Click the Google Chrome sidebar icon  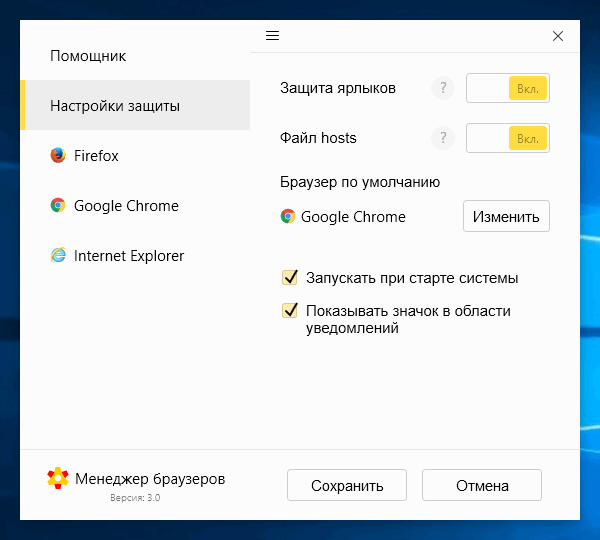pyautogui.click(x=58, y=206)
